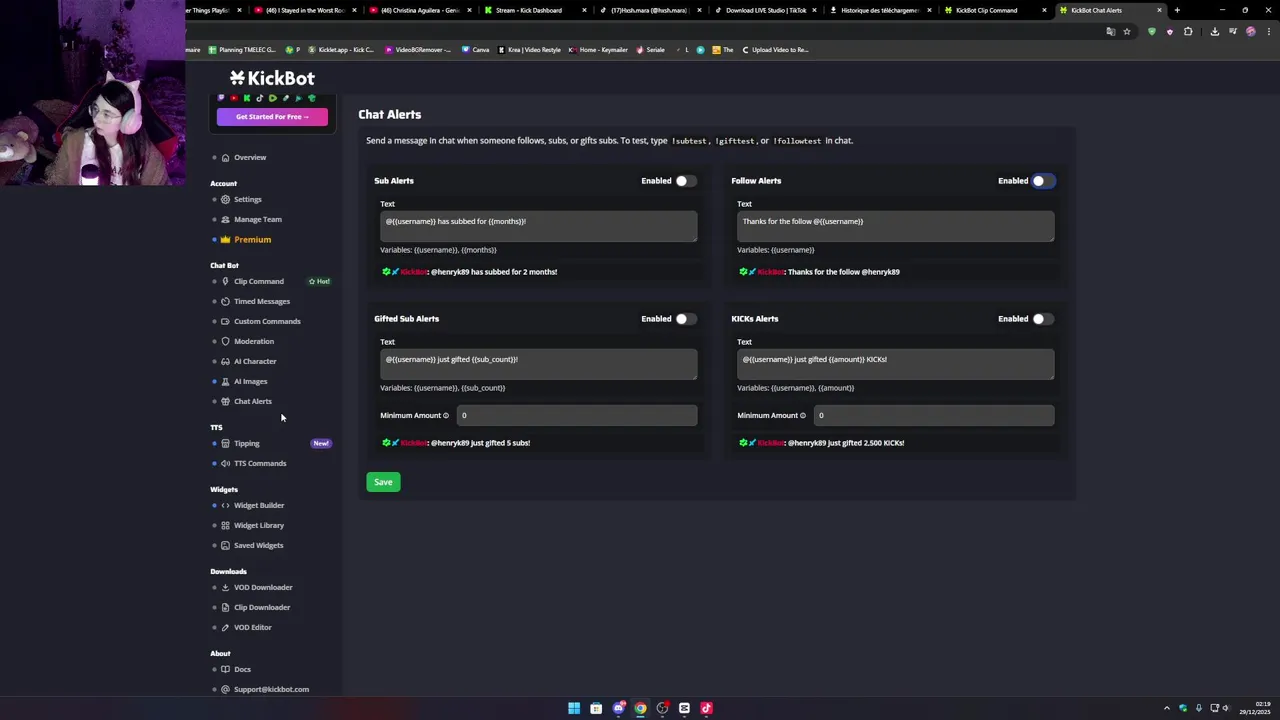
Task: Open Chrome from the Windows taskbar
Action: coord(640,708)
